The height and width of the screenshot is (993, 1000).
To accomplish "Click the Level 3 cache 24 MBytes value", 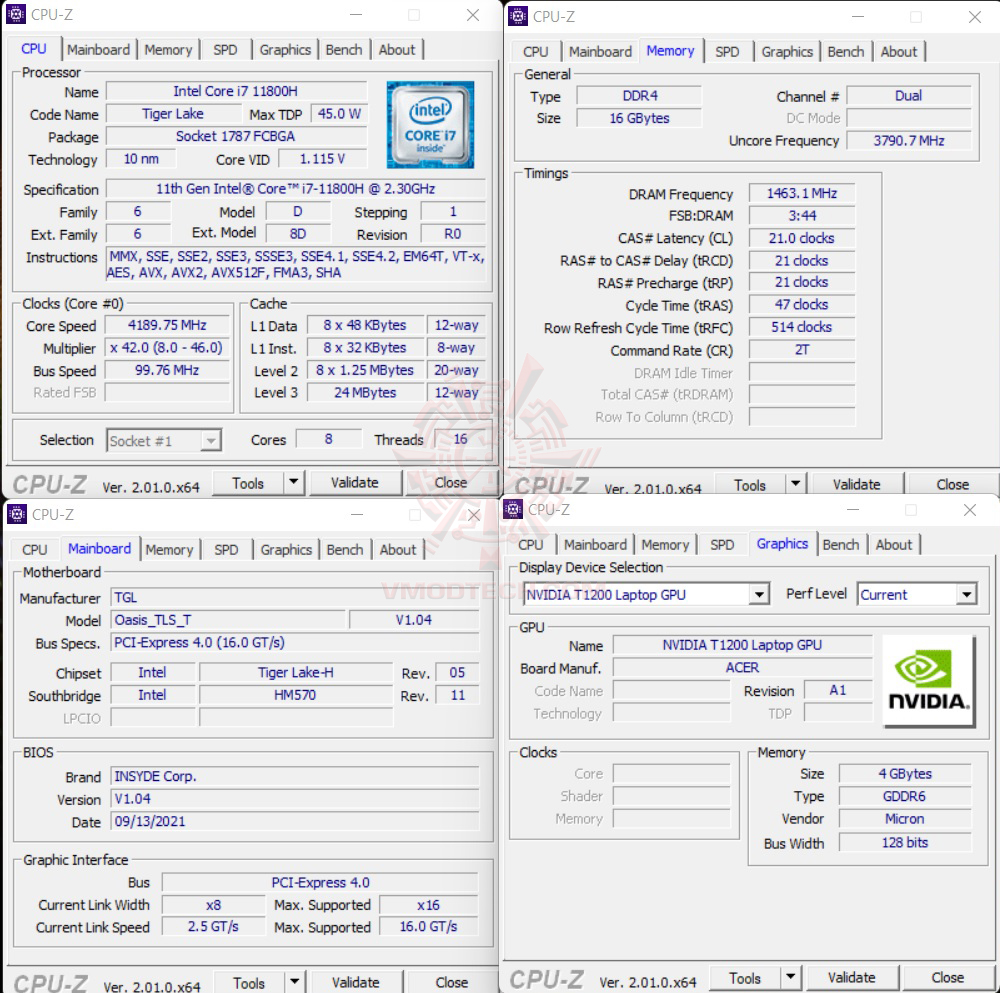I will point(365,393).
